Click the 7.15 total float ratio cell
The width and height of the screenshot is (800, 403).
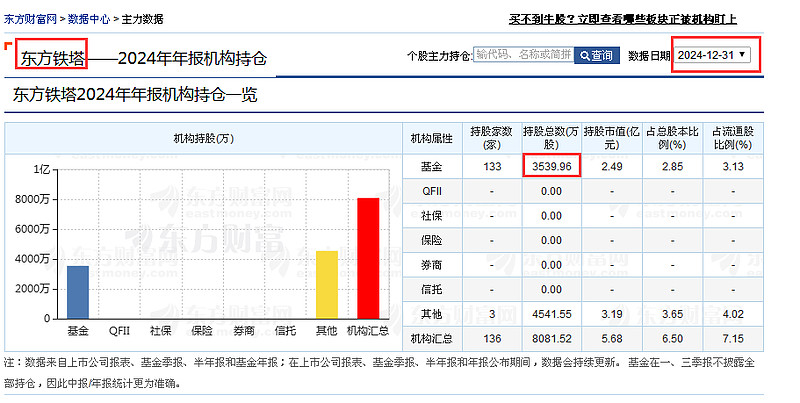click(733, 339)
